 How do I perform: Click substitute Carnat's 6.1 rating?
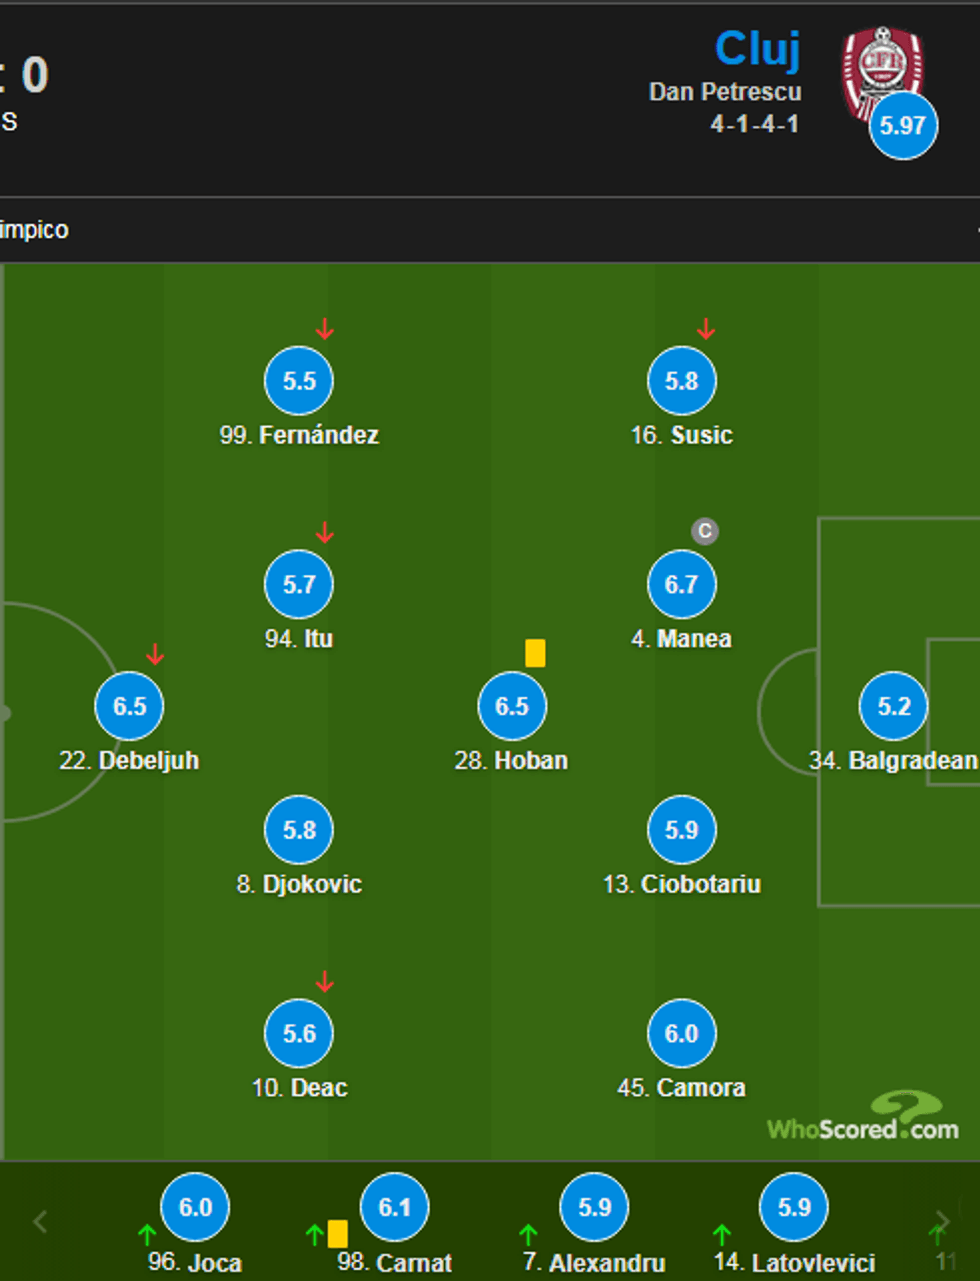[x=395, y=1207]
